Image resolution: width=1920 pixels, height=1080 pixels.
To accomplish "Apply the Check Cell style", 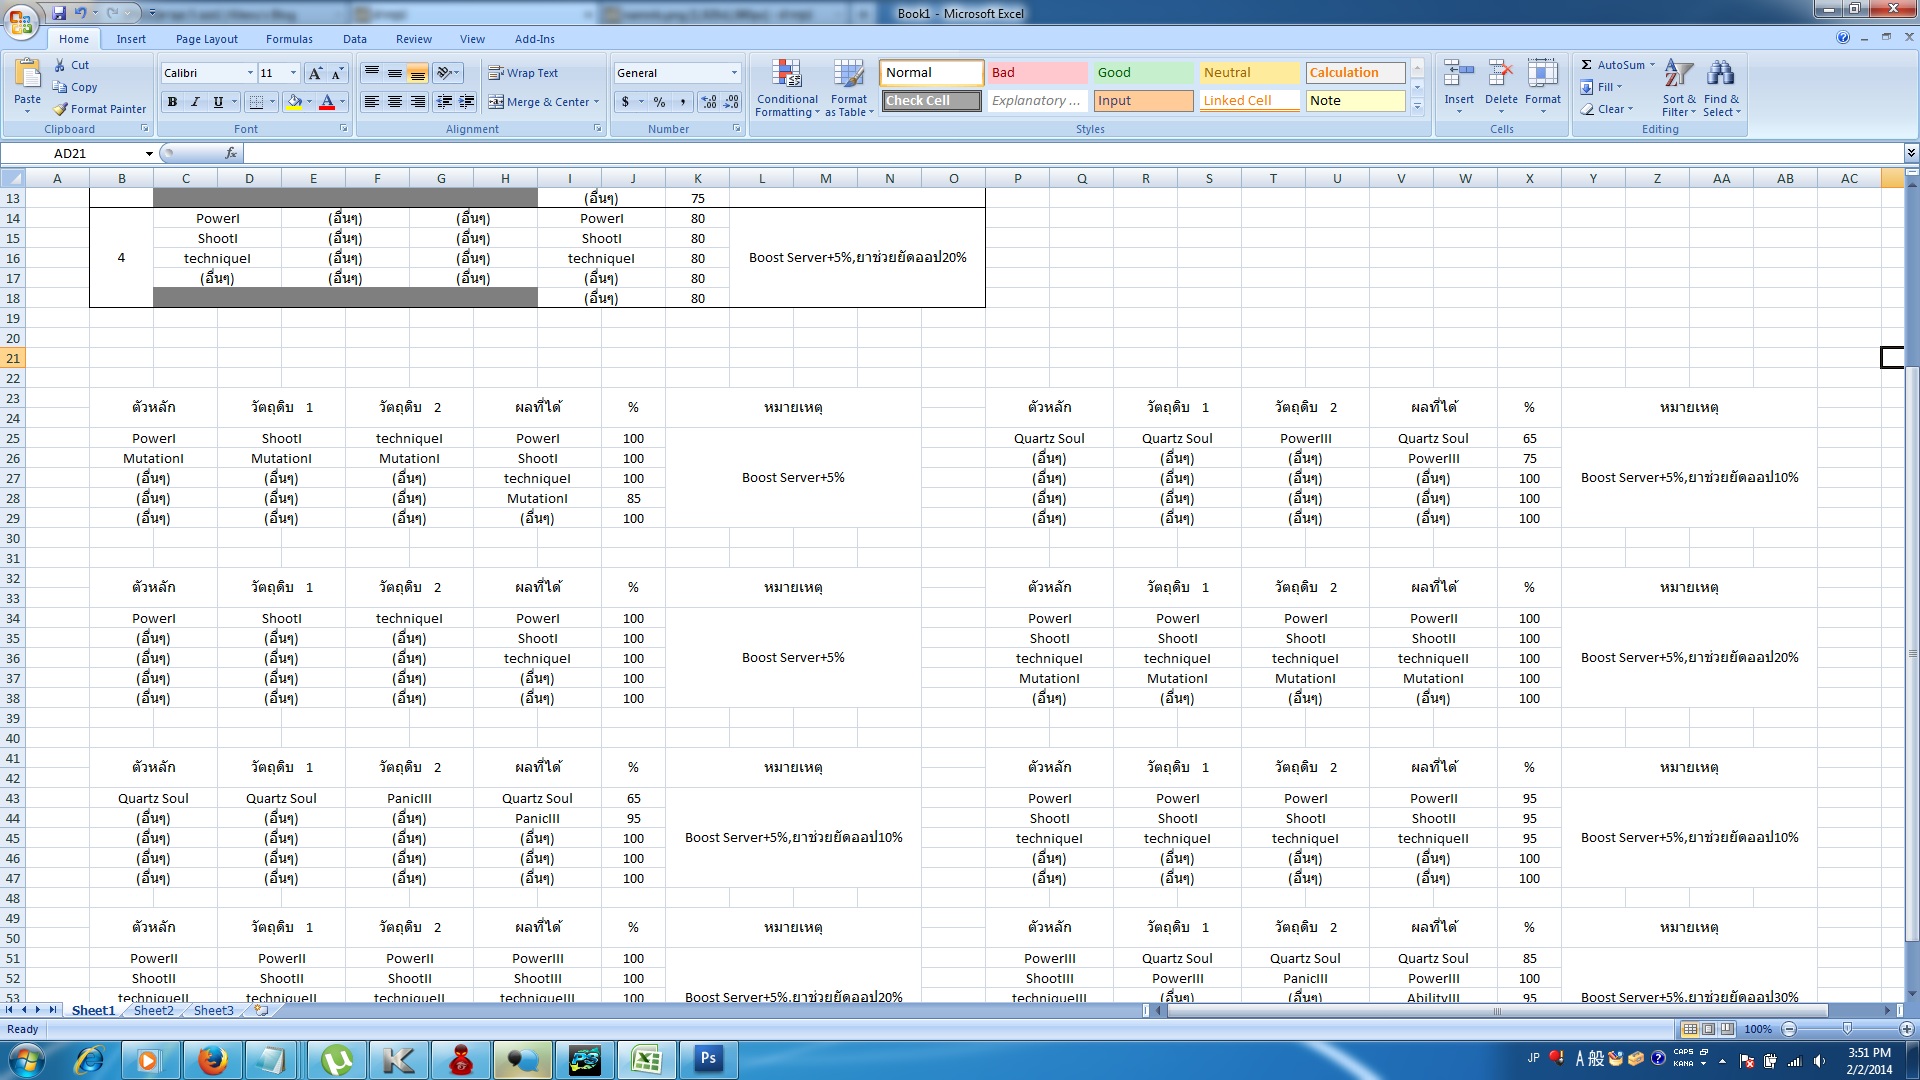I will point(931,101).
